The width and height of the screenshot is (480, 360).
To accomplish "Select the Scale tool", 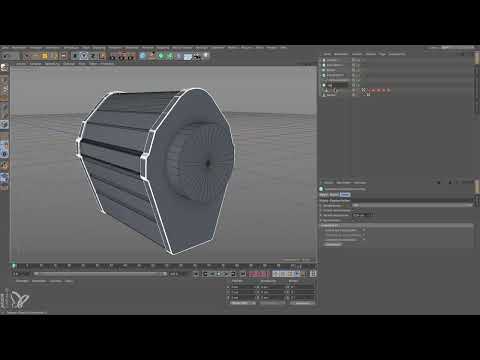I will [54, 56].
